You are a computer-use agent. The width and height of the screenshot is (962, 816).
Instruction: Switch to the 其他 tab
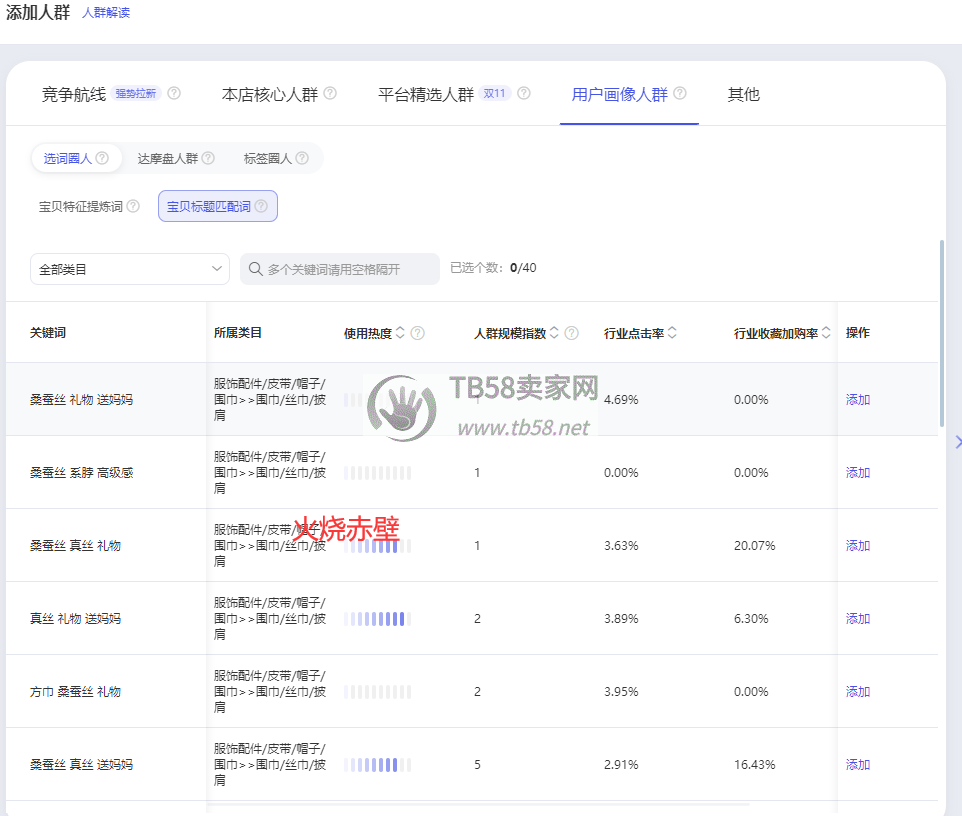point(743,95)
